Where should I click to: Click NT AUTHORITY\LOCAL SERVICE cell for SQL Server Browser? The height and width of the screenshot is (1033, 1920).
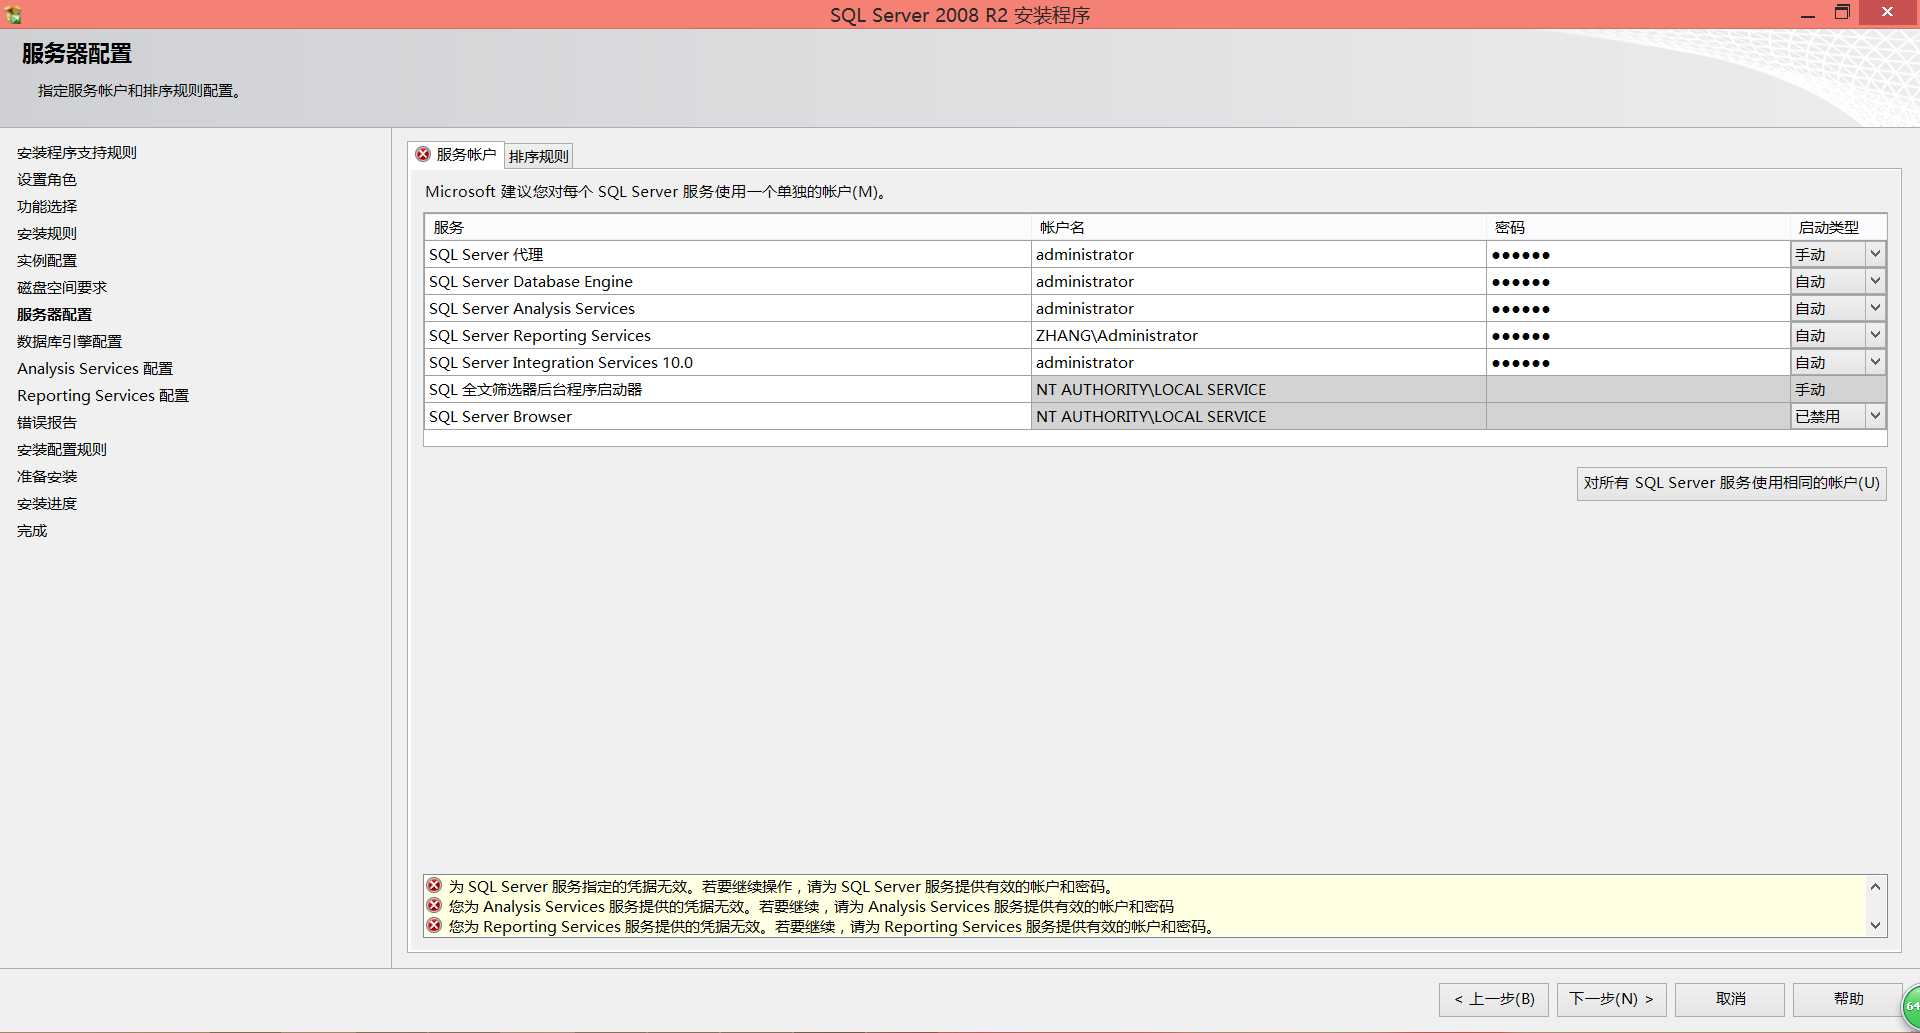click(x=1258, y=416)
